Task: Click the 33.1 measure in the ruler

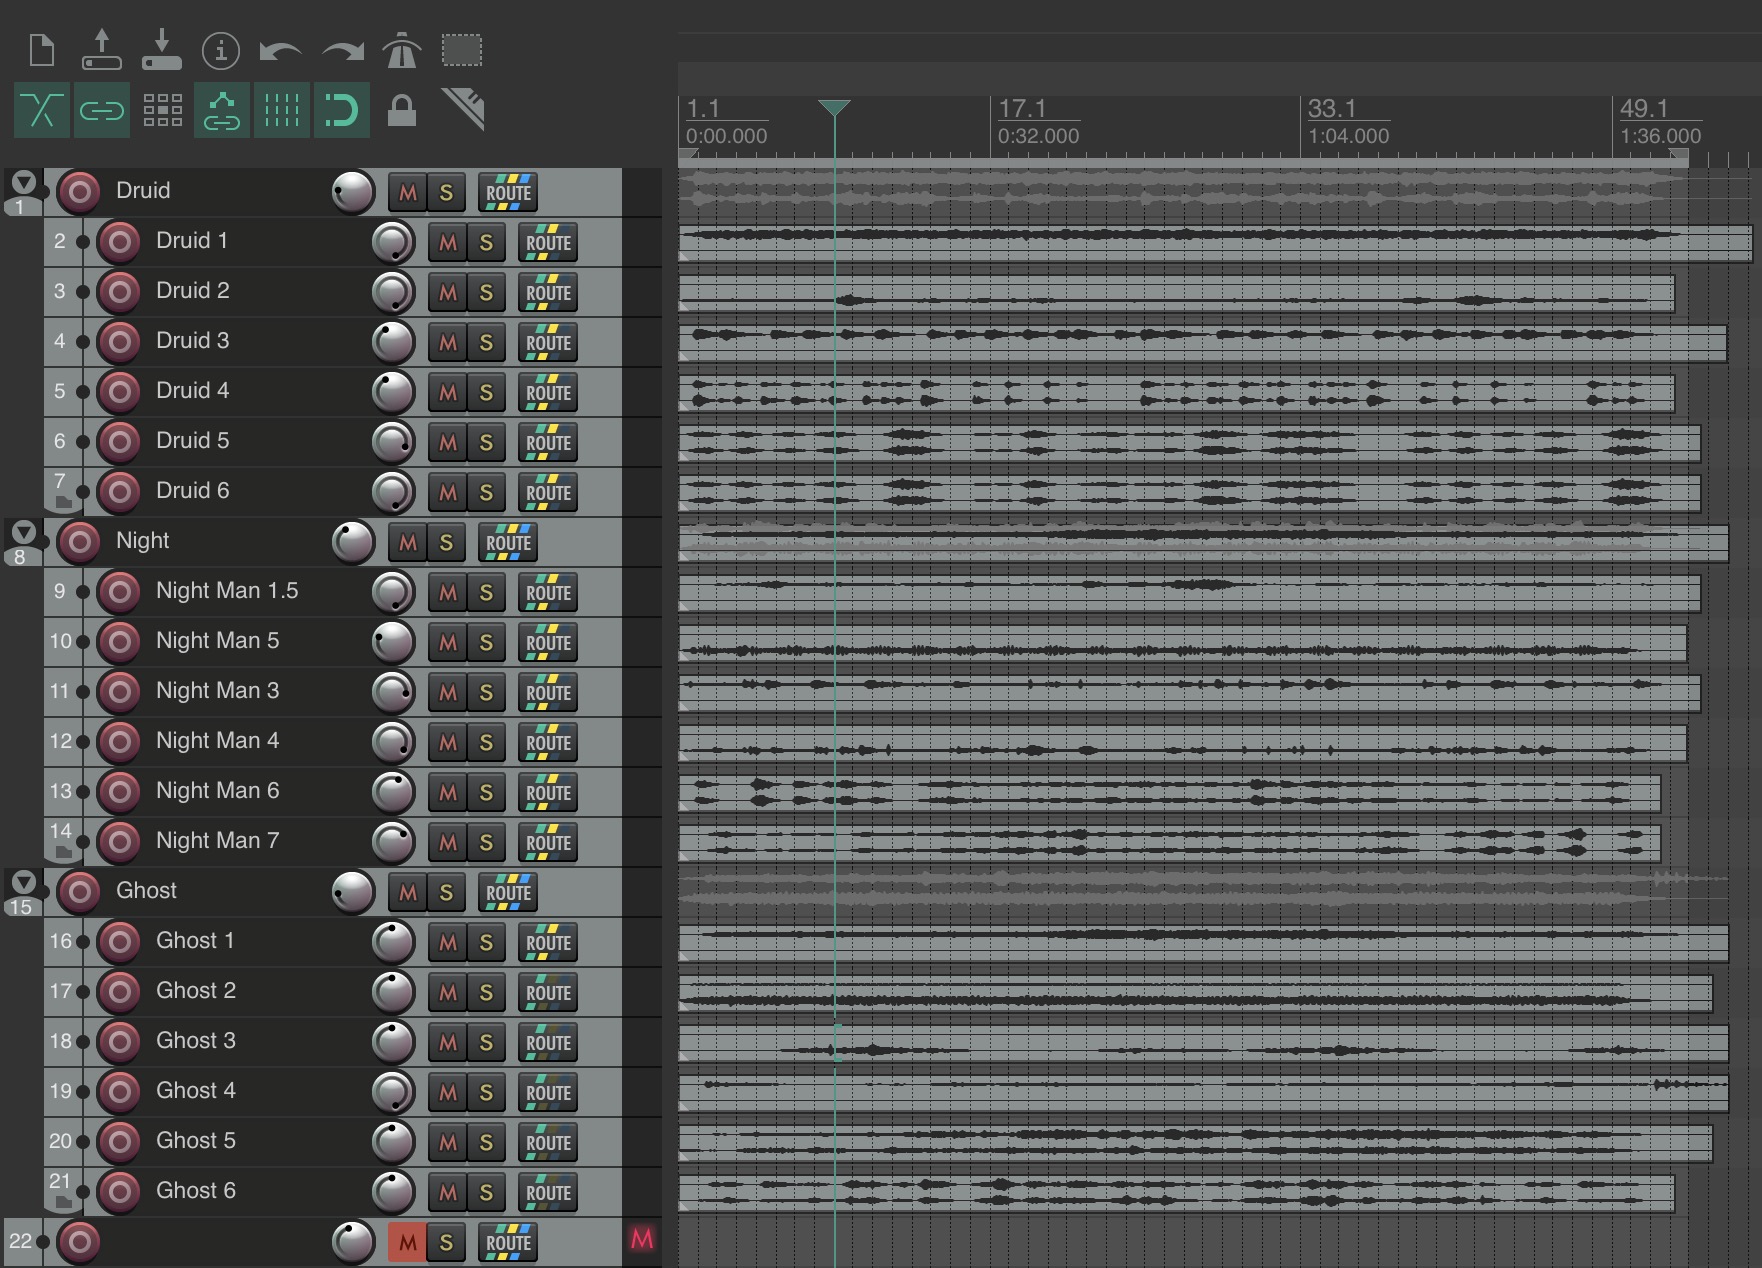Action: coord(1331,108)
